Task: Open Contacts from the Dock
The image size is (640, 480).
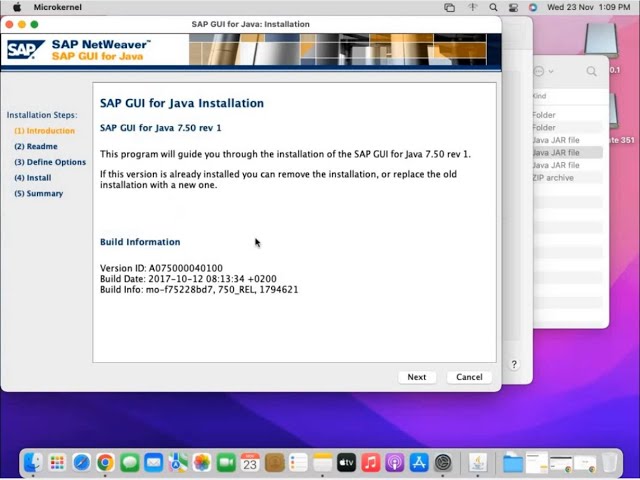Action: (274, 463)
